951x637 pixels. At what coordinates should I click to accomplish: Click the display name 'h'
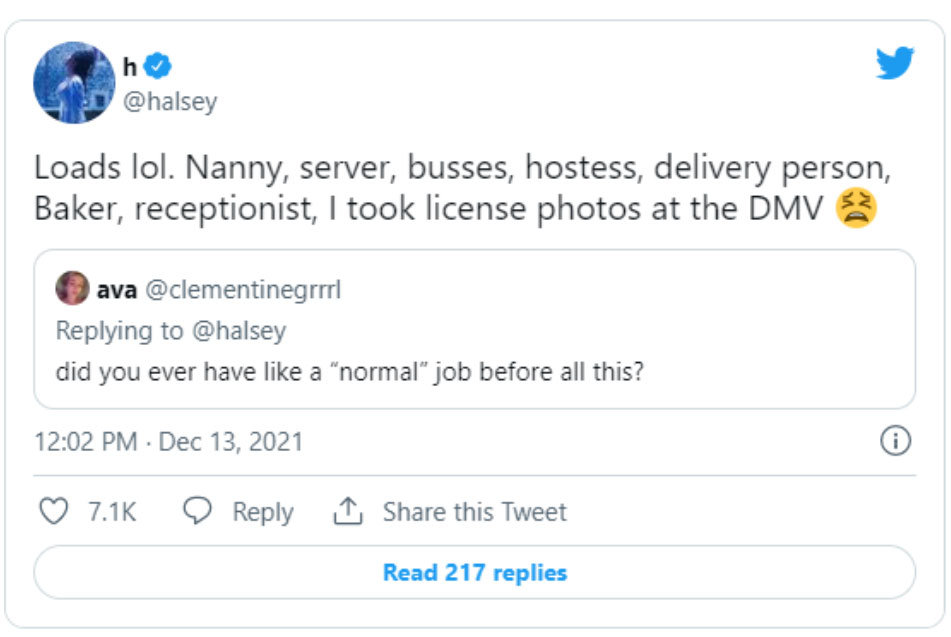coord(129,67)
